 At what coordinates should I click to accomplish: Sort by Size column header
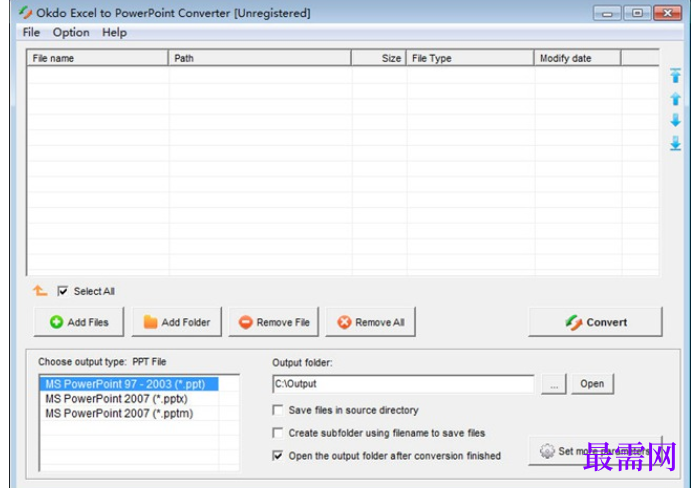(x=379, y=58)
